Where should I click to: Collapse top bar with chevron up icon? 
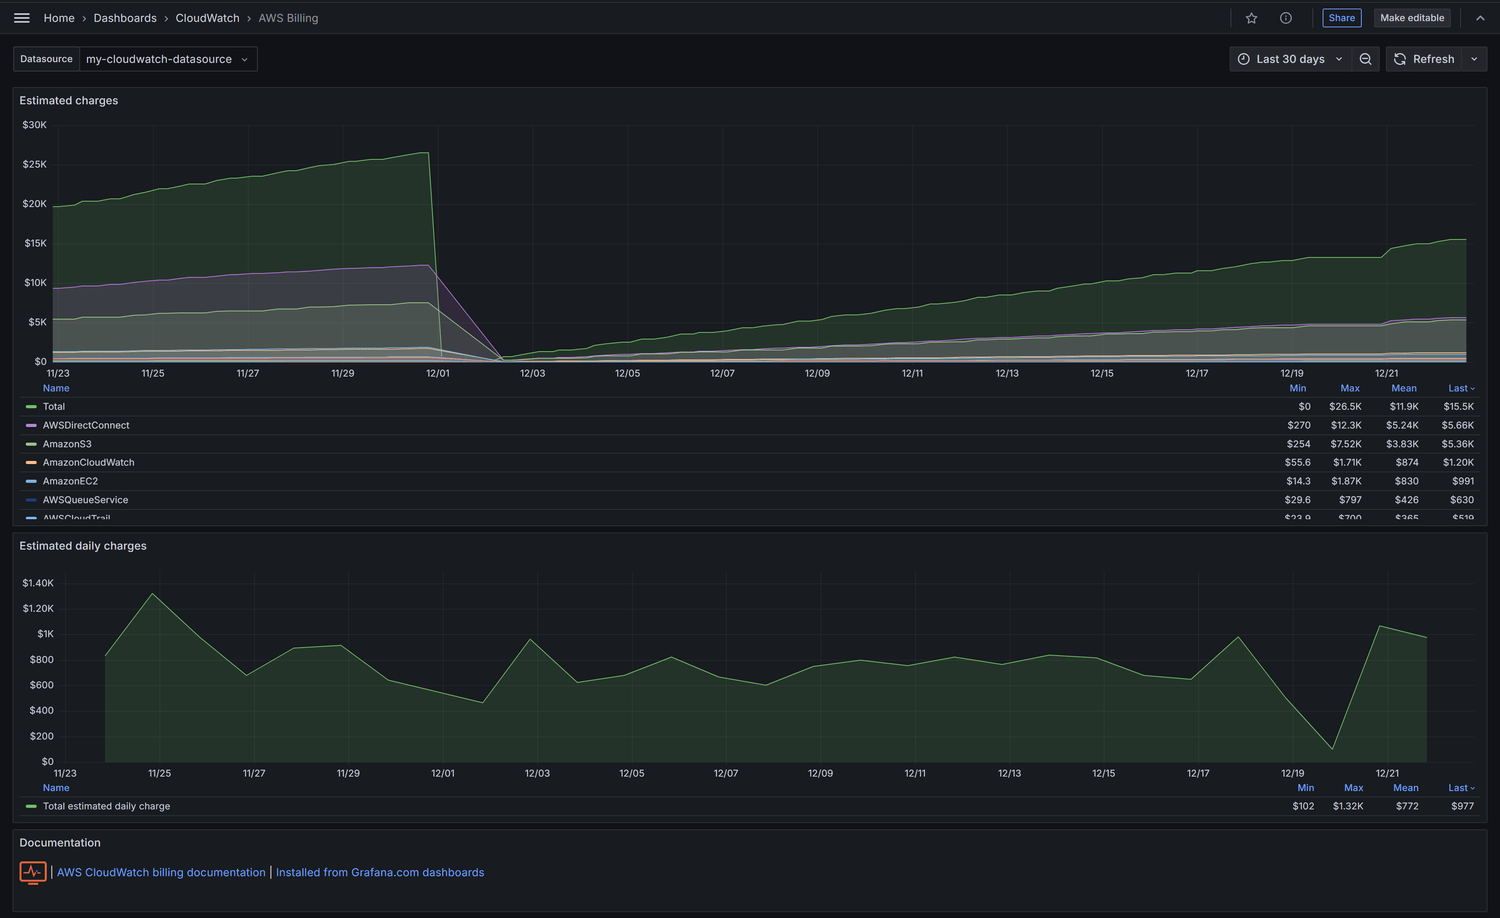tap(1480, 18)
